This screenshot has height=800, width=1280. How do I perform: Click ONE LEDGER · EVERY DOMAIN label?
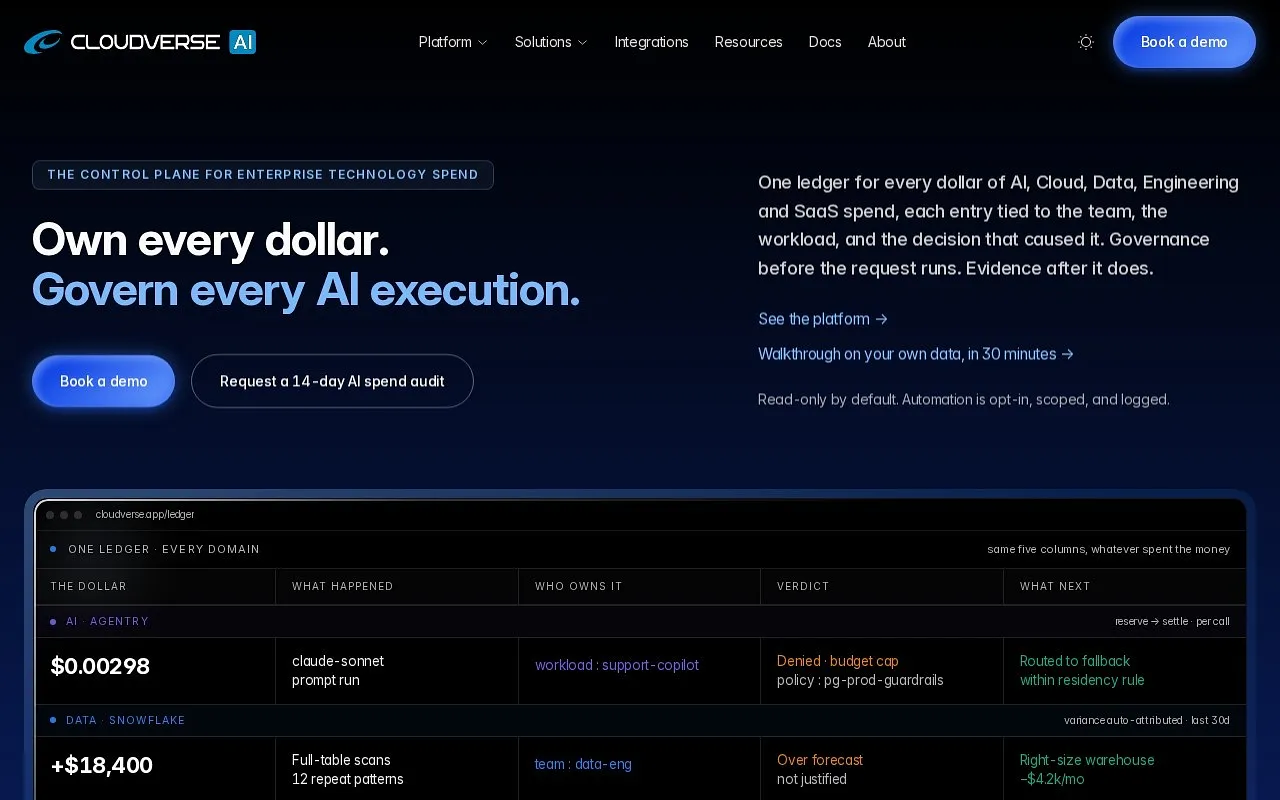coord(164,550)
